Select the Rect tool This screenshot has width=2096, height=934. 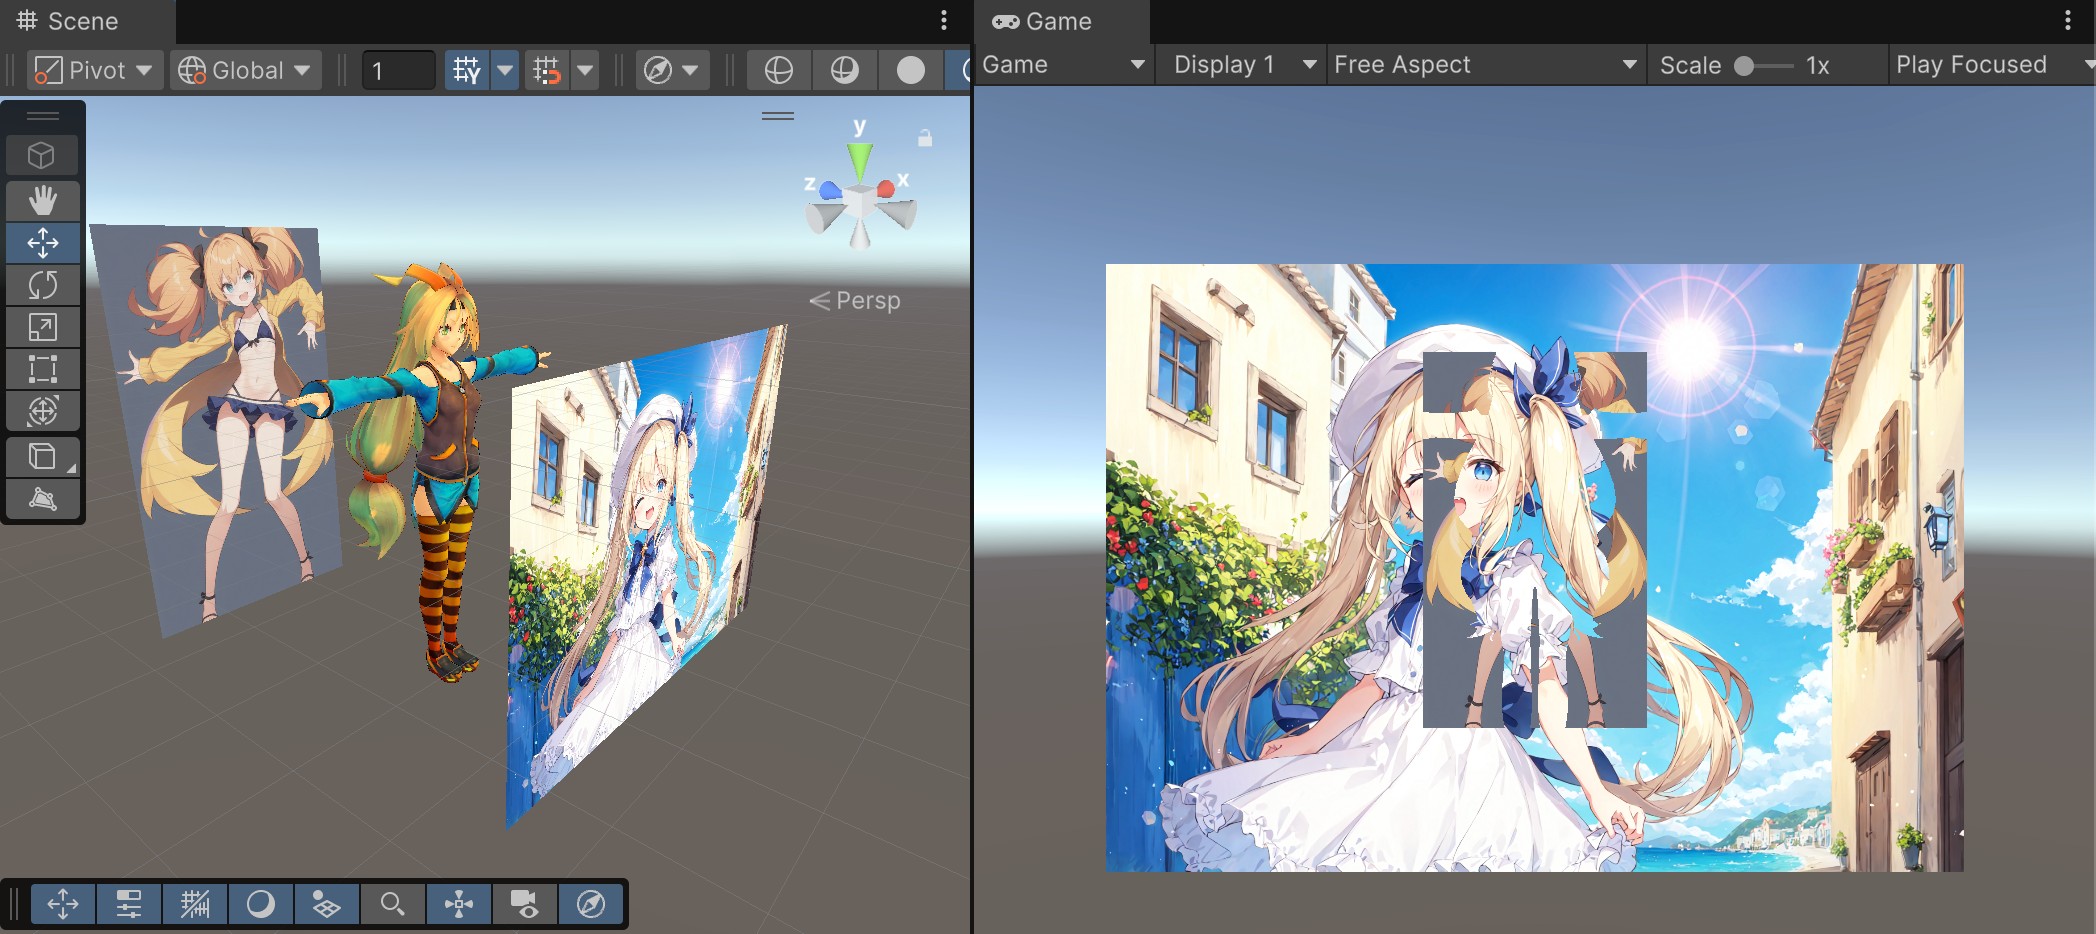pos(43,368)
